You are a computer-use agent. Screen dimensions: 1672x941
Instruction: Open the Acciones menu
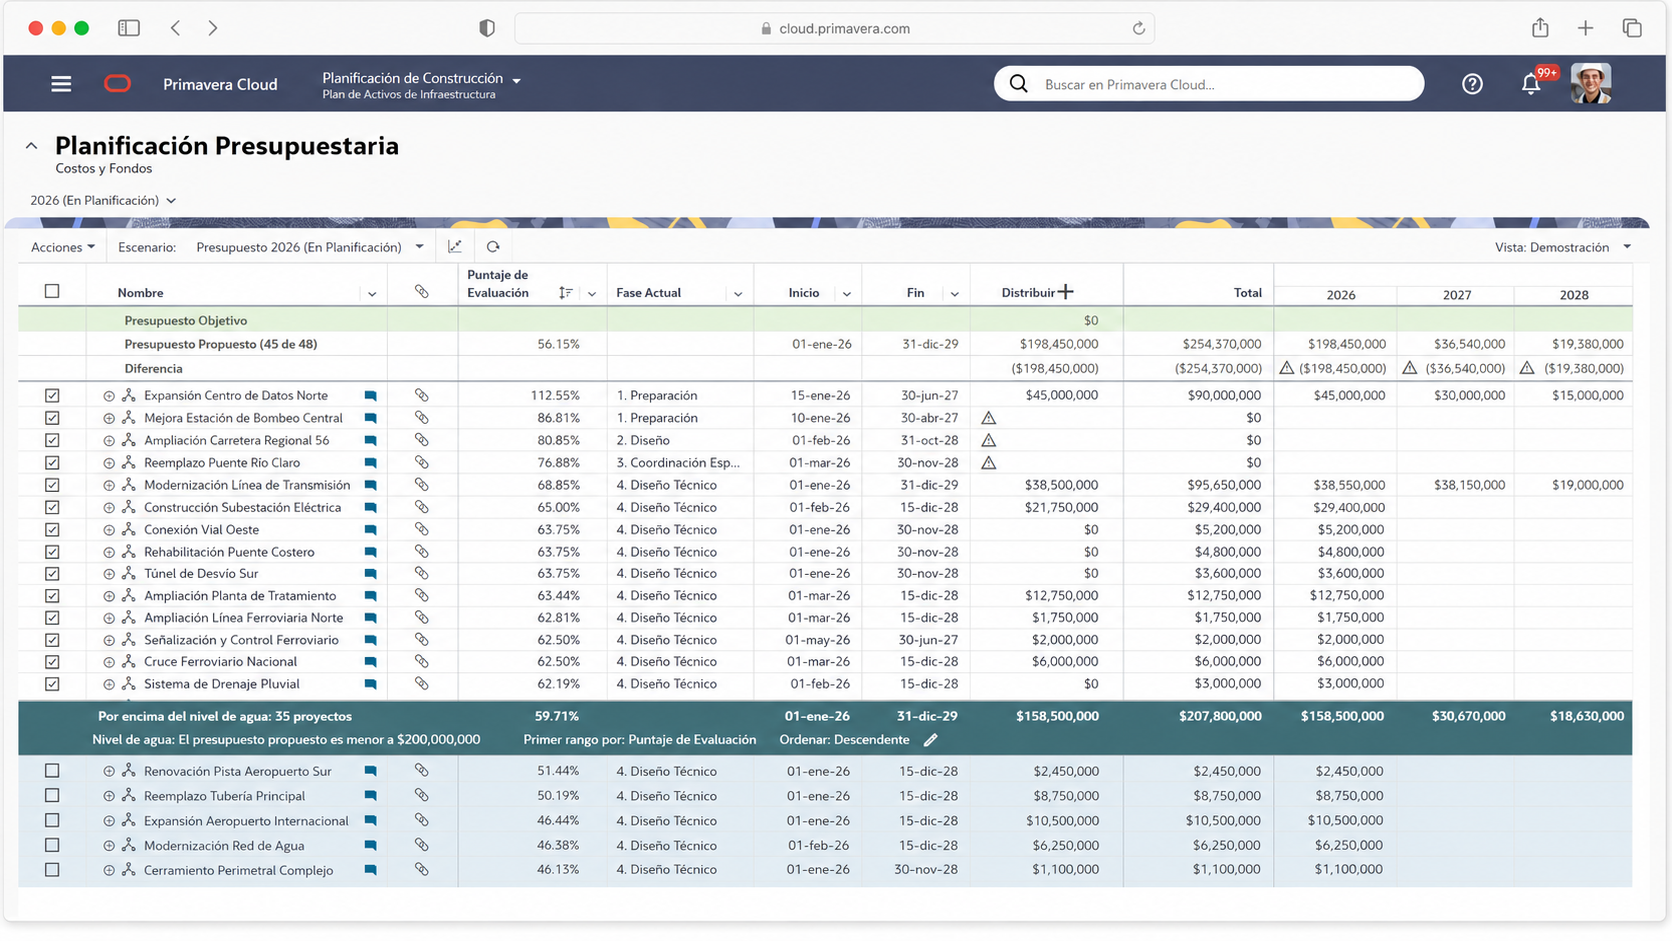tap(63, 247)
